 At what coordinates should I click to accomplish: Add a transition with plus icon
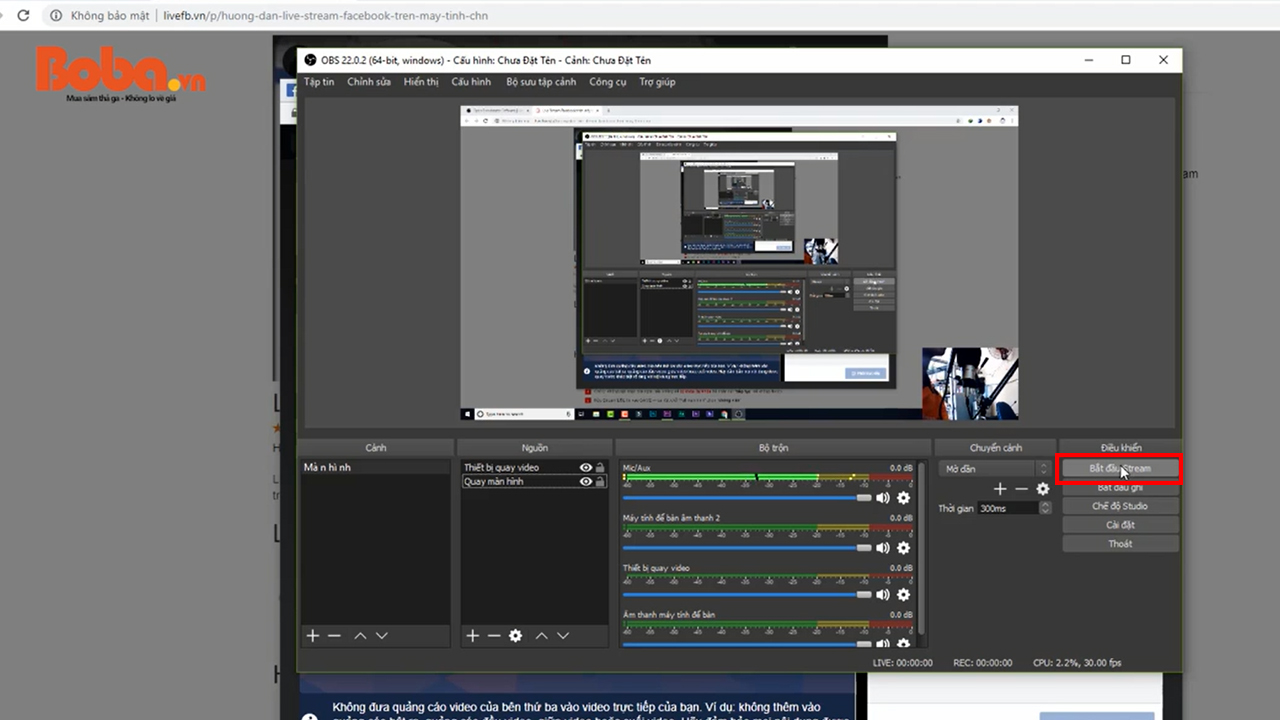1000,489
